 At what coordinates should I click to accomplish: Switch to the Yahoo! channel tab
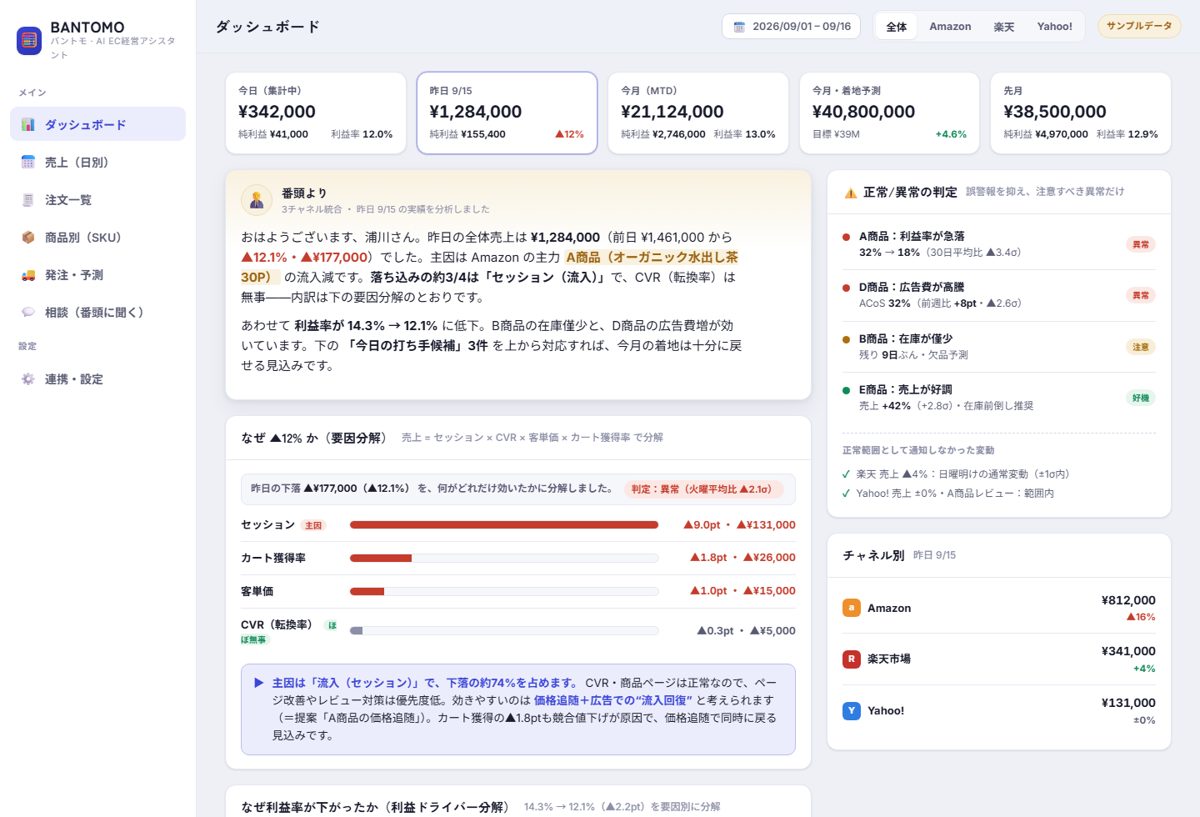tap(1054, 27)
